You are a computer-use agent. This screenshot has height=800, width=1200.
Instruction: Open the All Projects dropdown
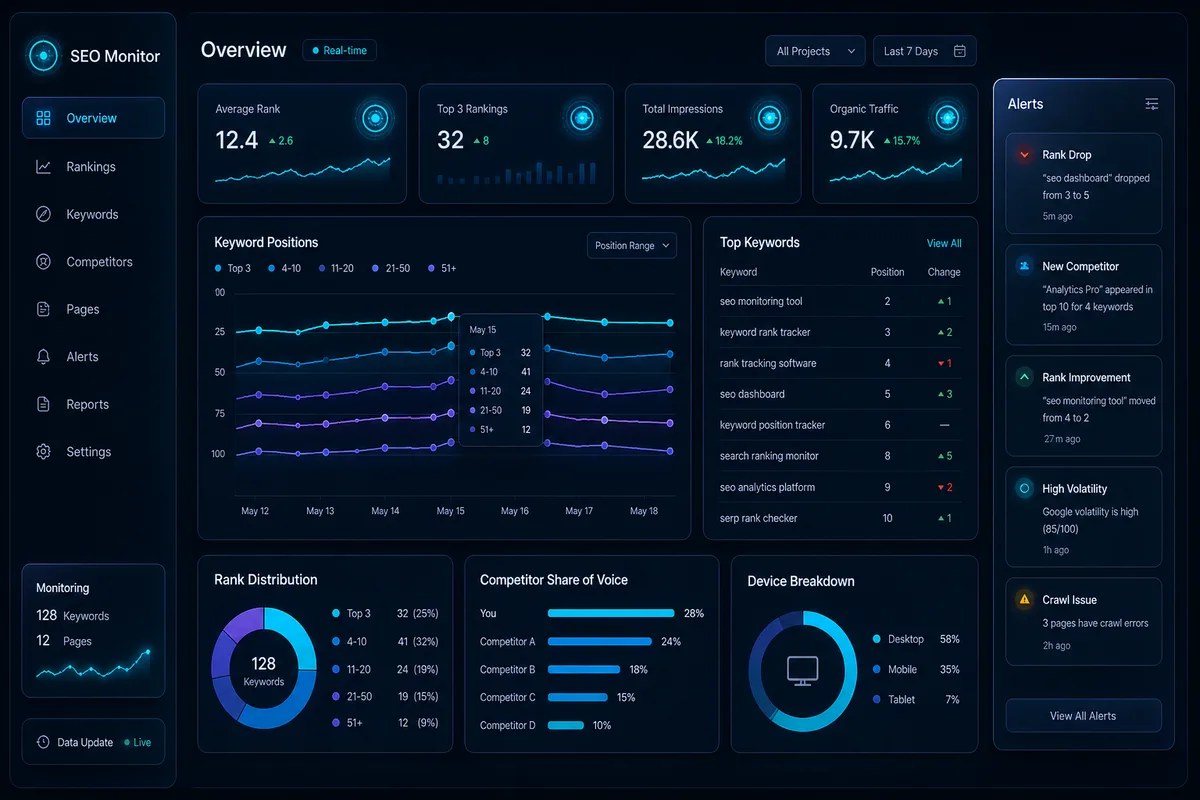pyautogui.click(x=815, y=51)
